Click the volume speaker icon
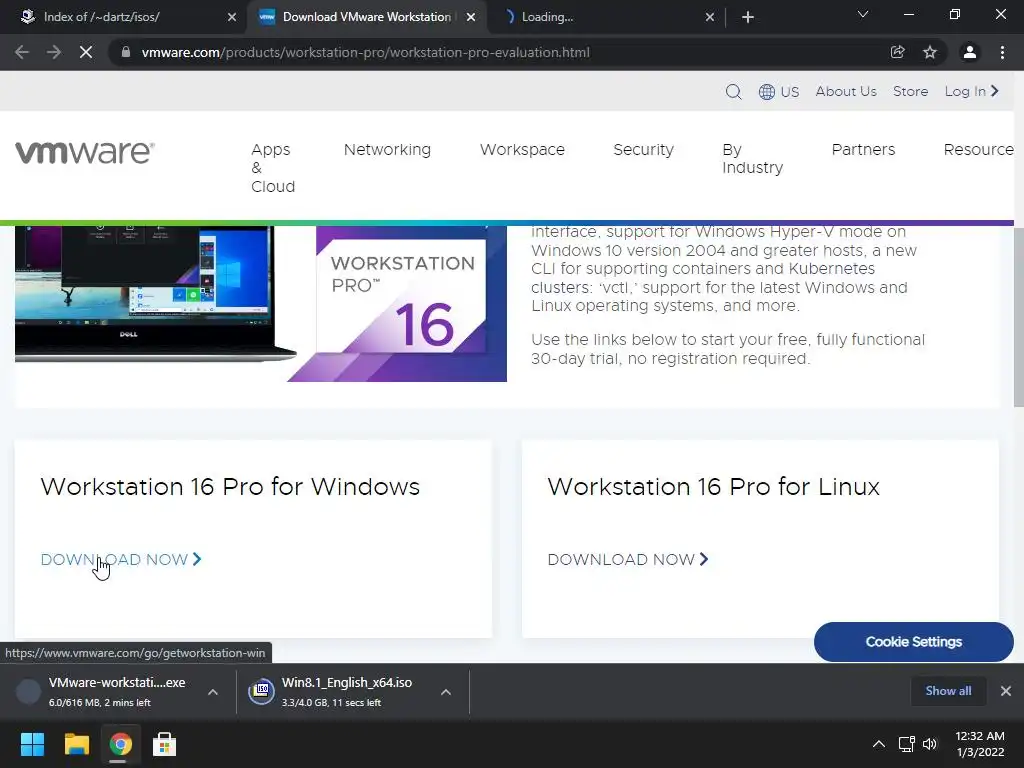 (x=930, y=744)
